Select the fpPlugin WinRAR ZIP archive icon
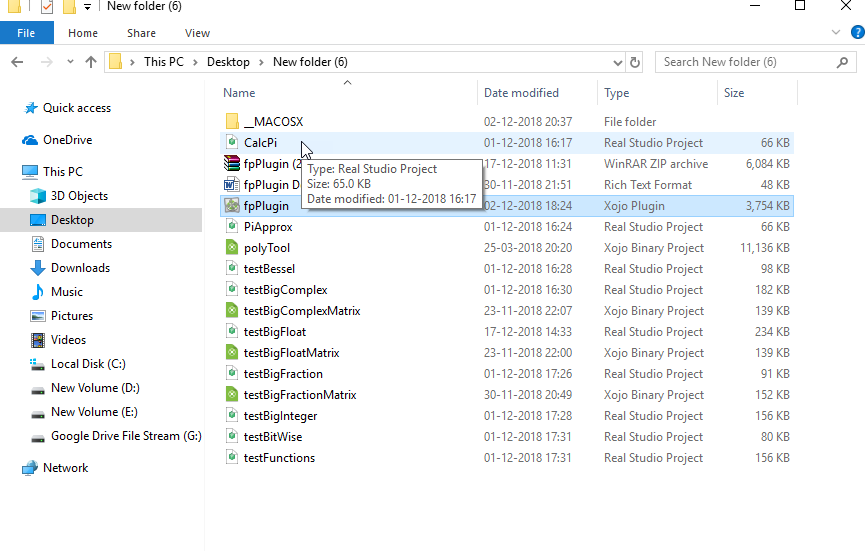 point(232,163)
